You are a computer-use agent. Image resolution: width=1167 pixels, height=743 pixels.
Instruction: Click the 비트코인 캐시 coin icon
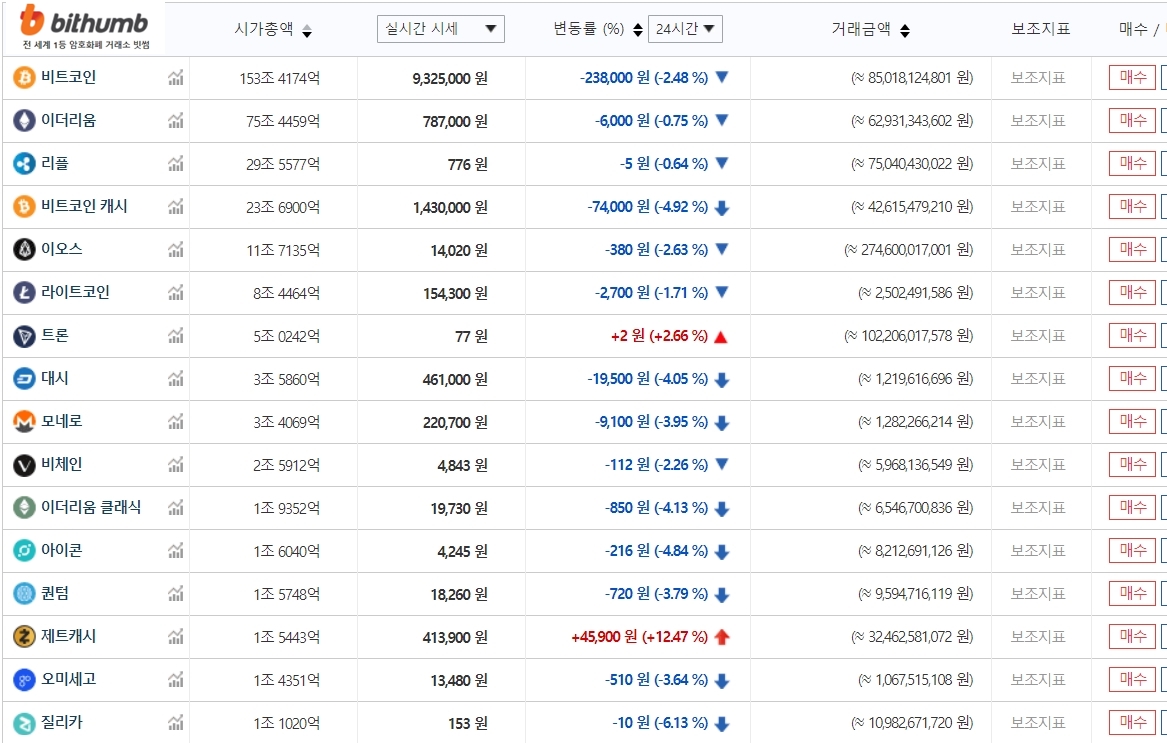pos(24,206)
